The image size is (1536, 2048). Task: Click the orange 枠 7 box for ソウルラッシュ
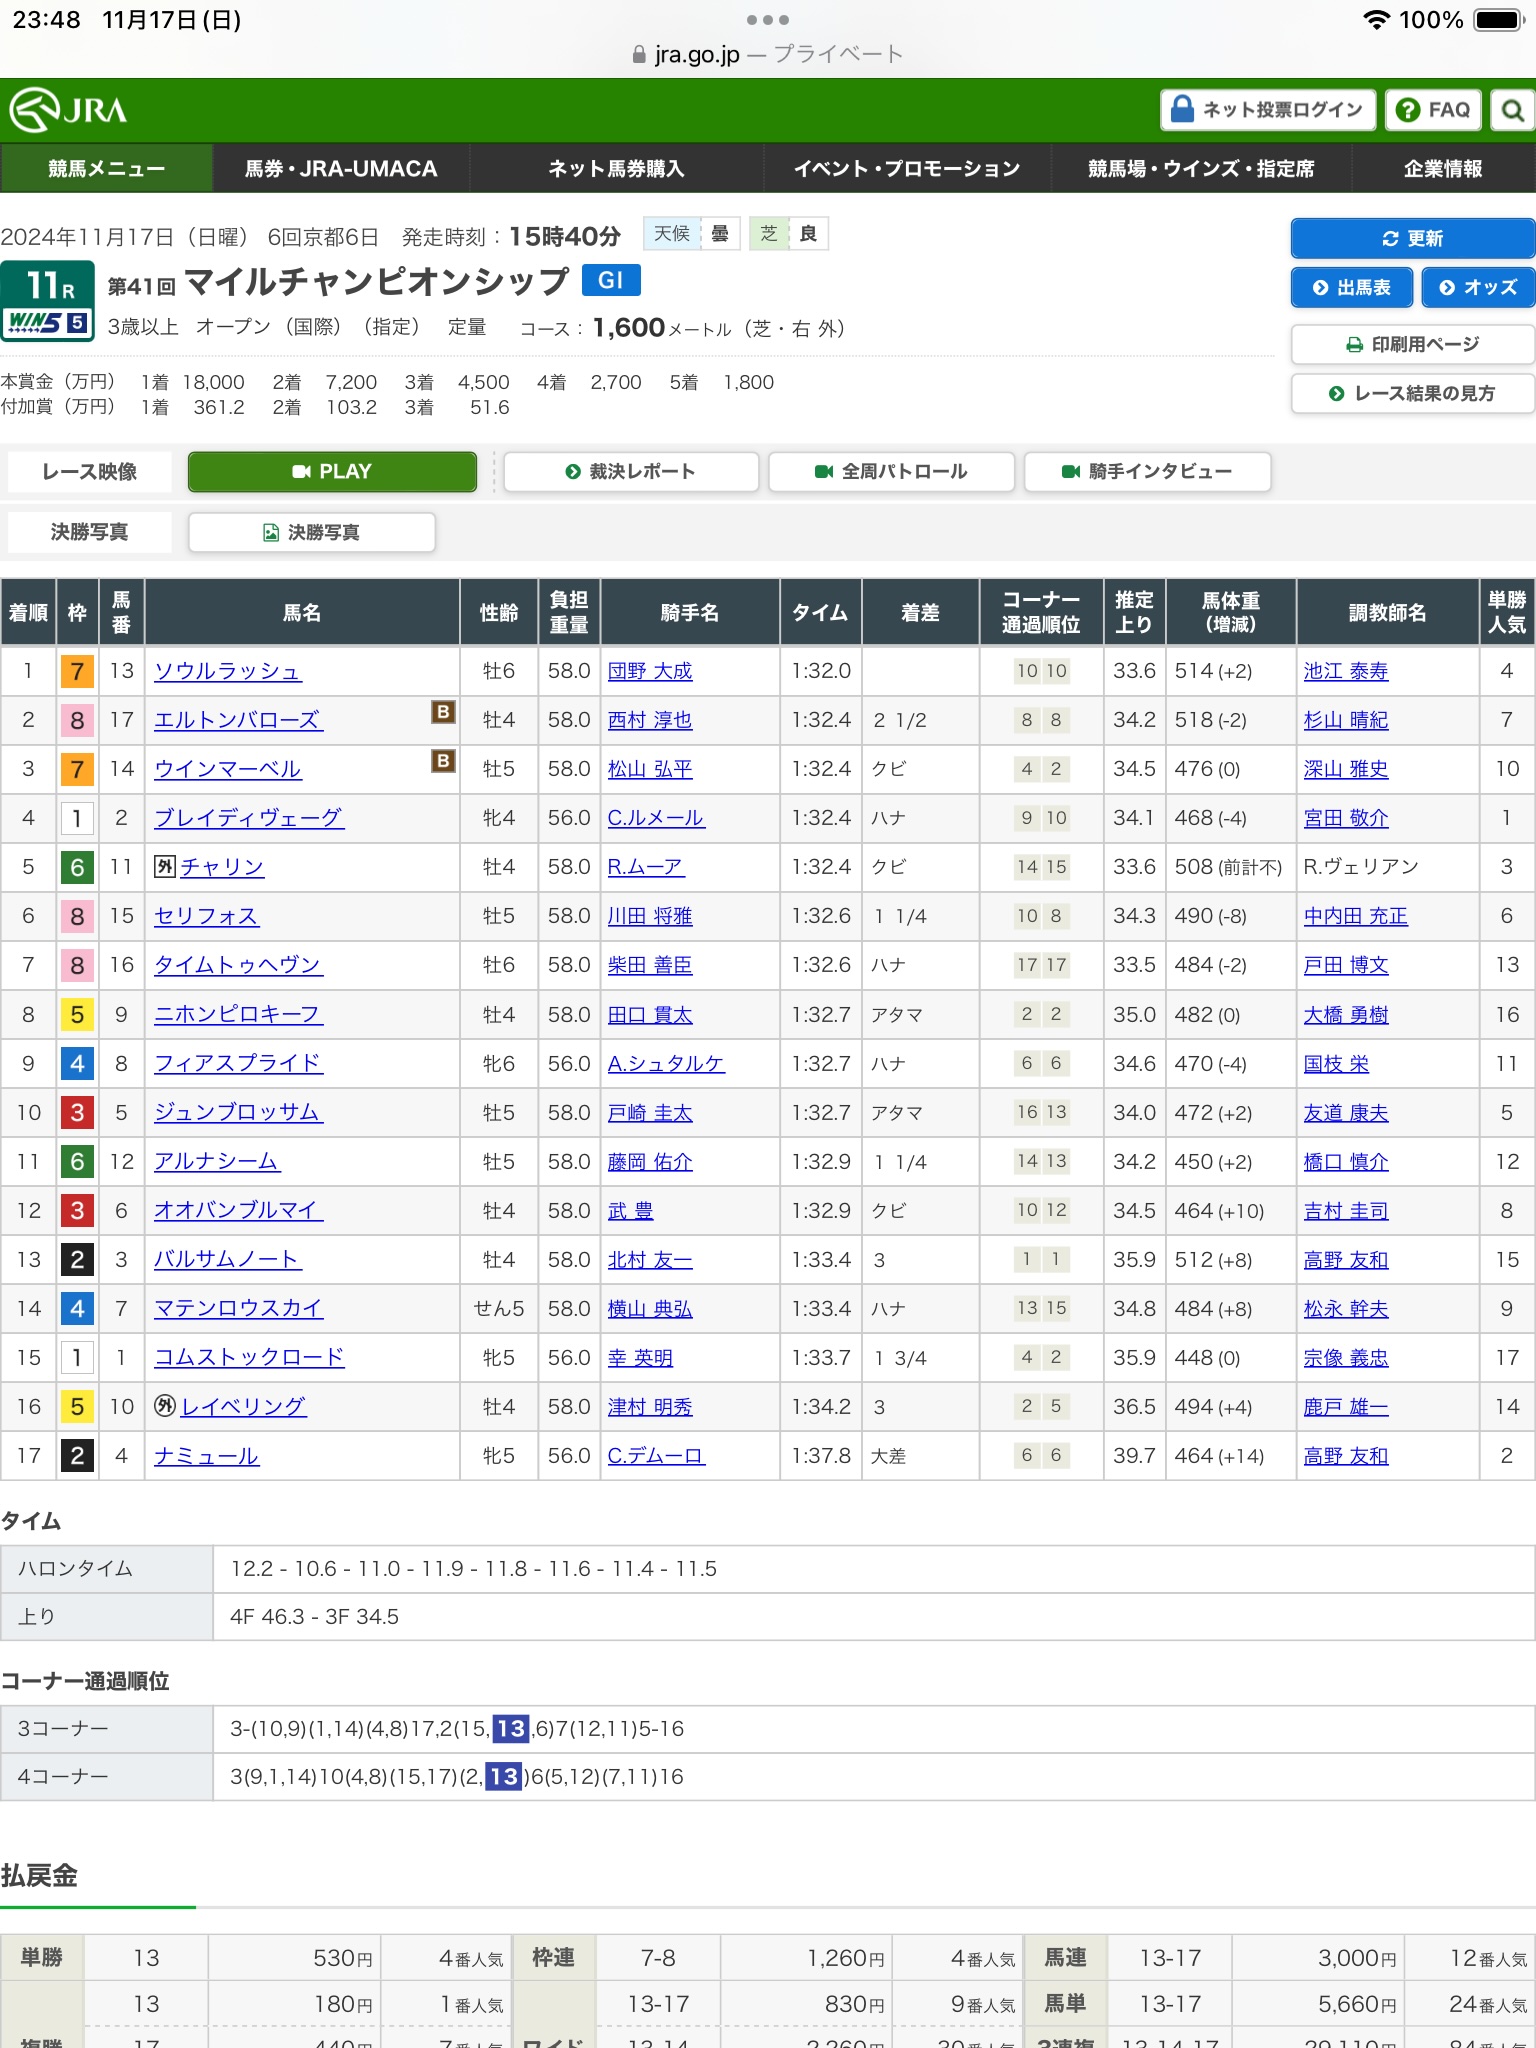tap(77, 671)
